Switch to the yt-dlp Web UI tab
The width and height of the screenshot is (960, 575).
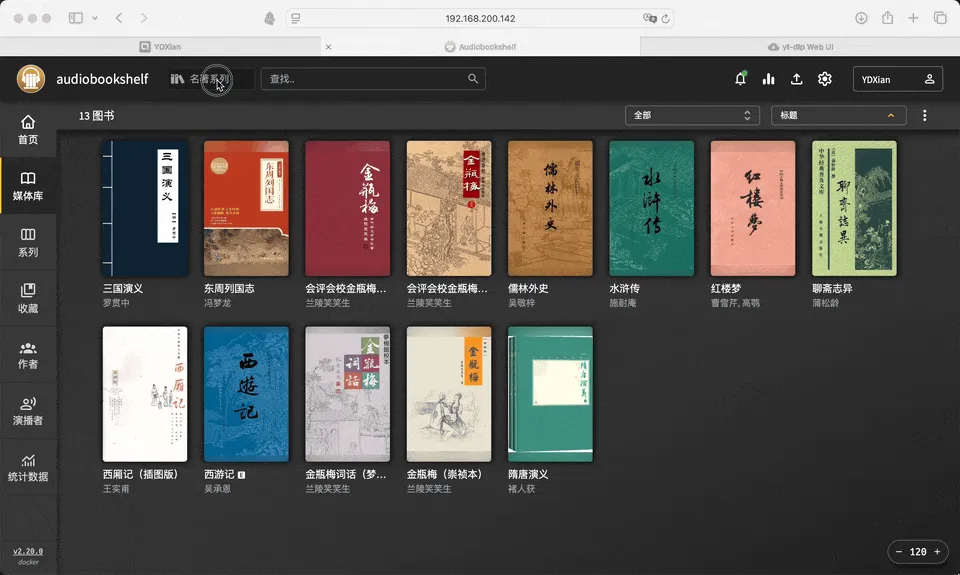802,47
